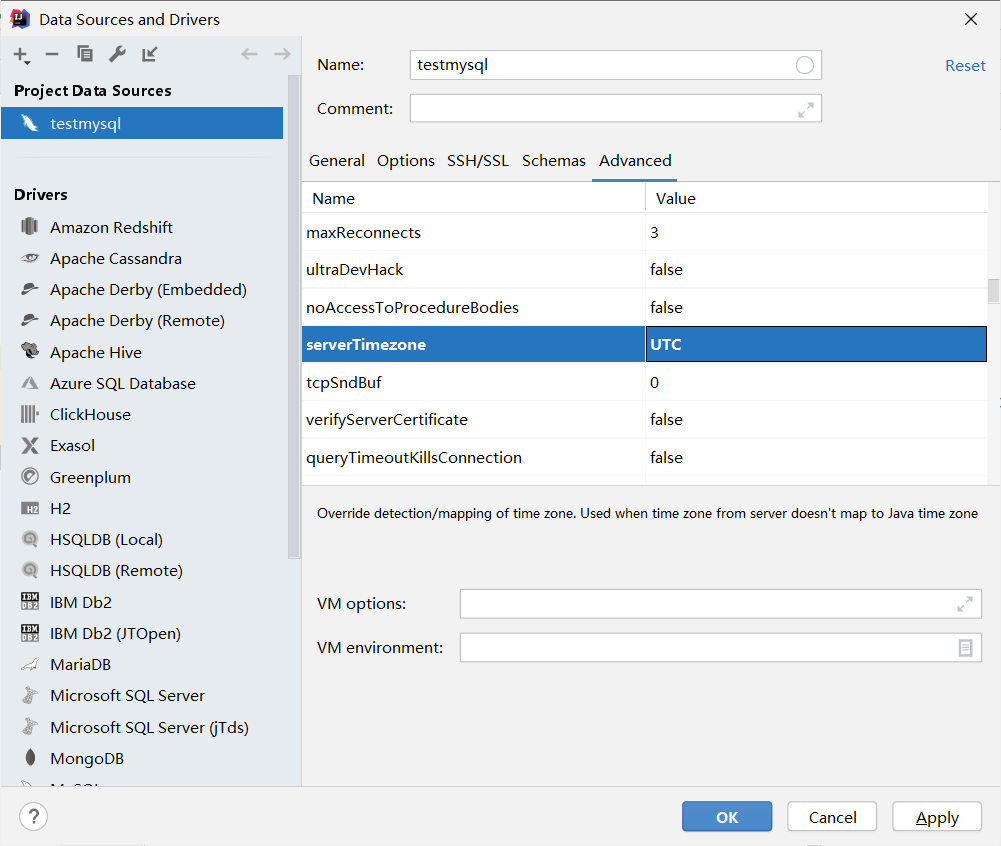Image resolution: width=1001 pixels, height=846 pixels.
Task: Switch to the Schemas tab
Action: tap(553, 160)
